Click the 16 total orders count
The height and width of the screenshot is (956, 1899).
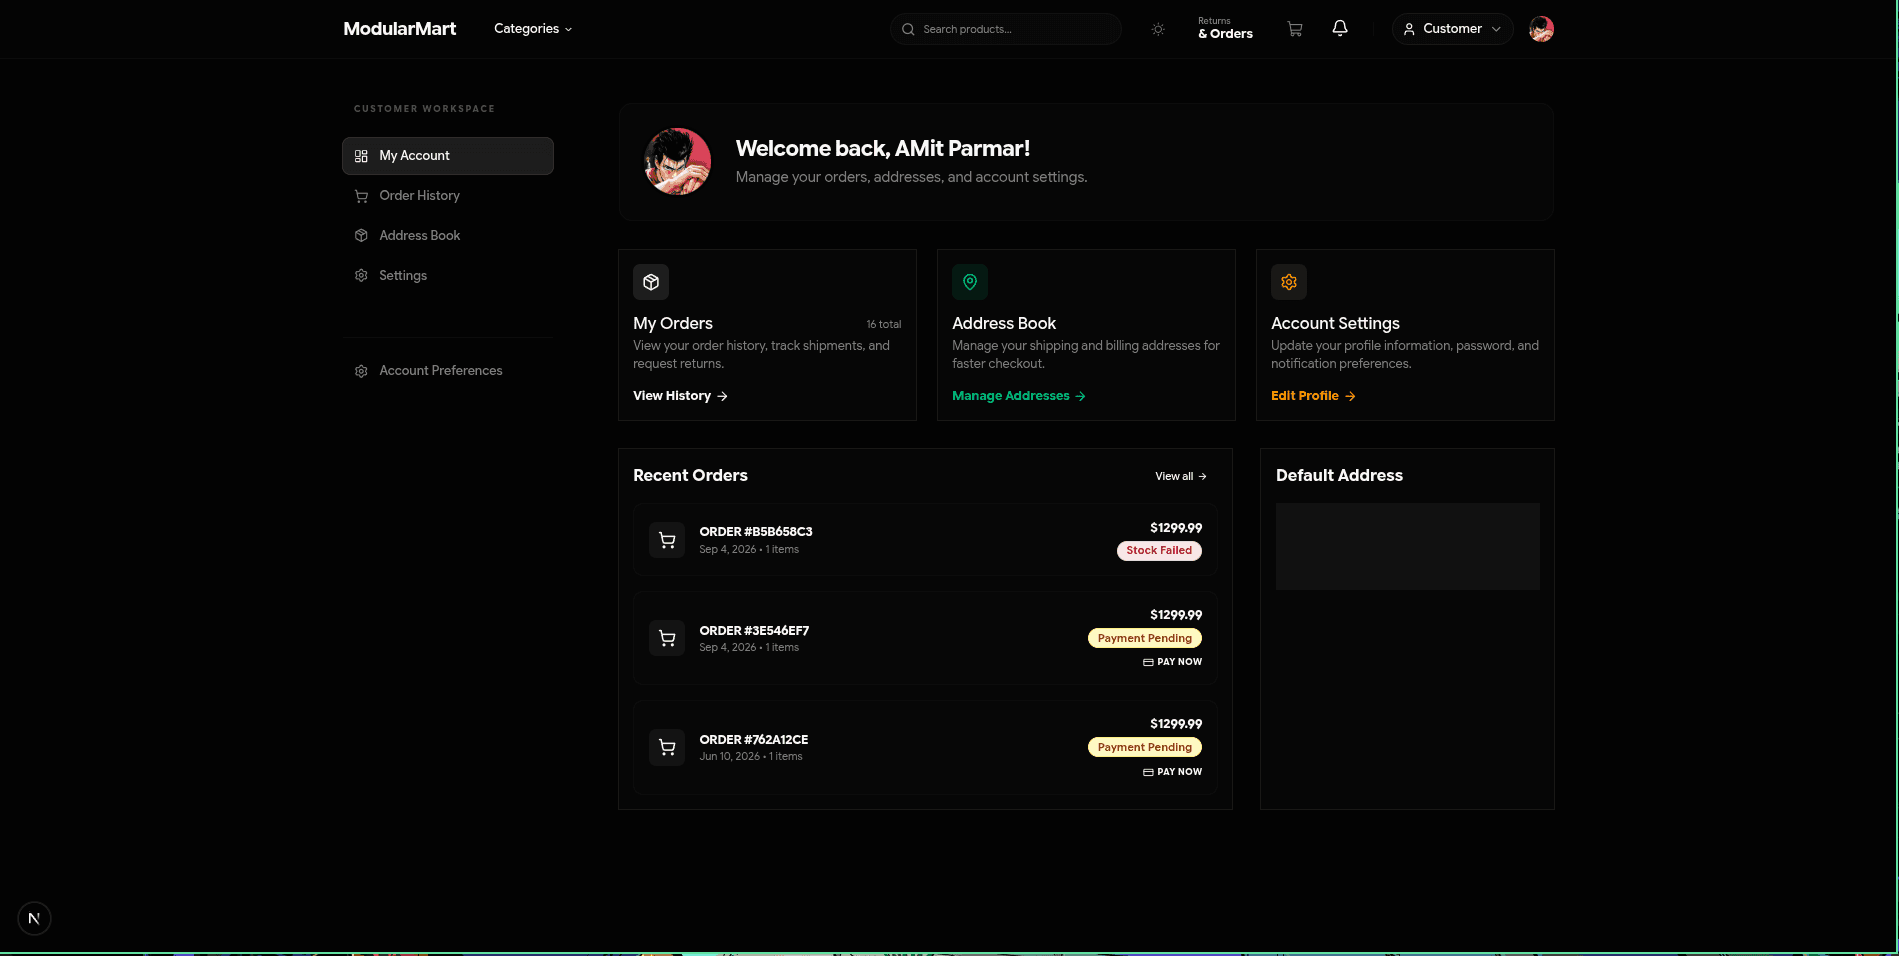884,324
